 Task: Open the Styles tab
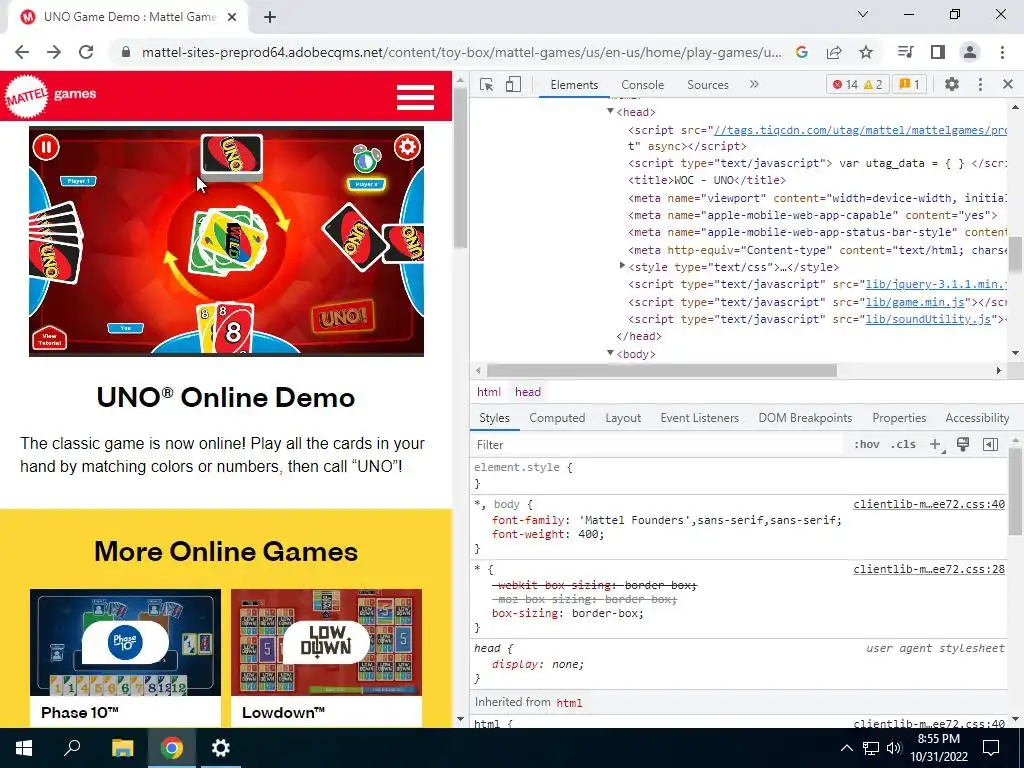(x=494, y=418)
